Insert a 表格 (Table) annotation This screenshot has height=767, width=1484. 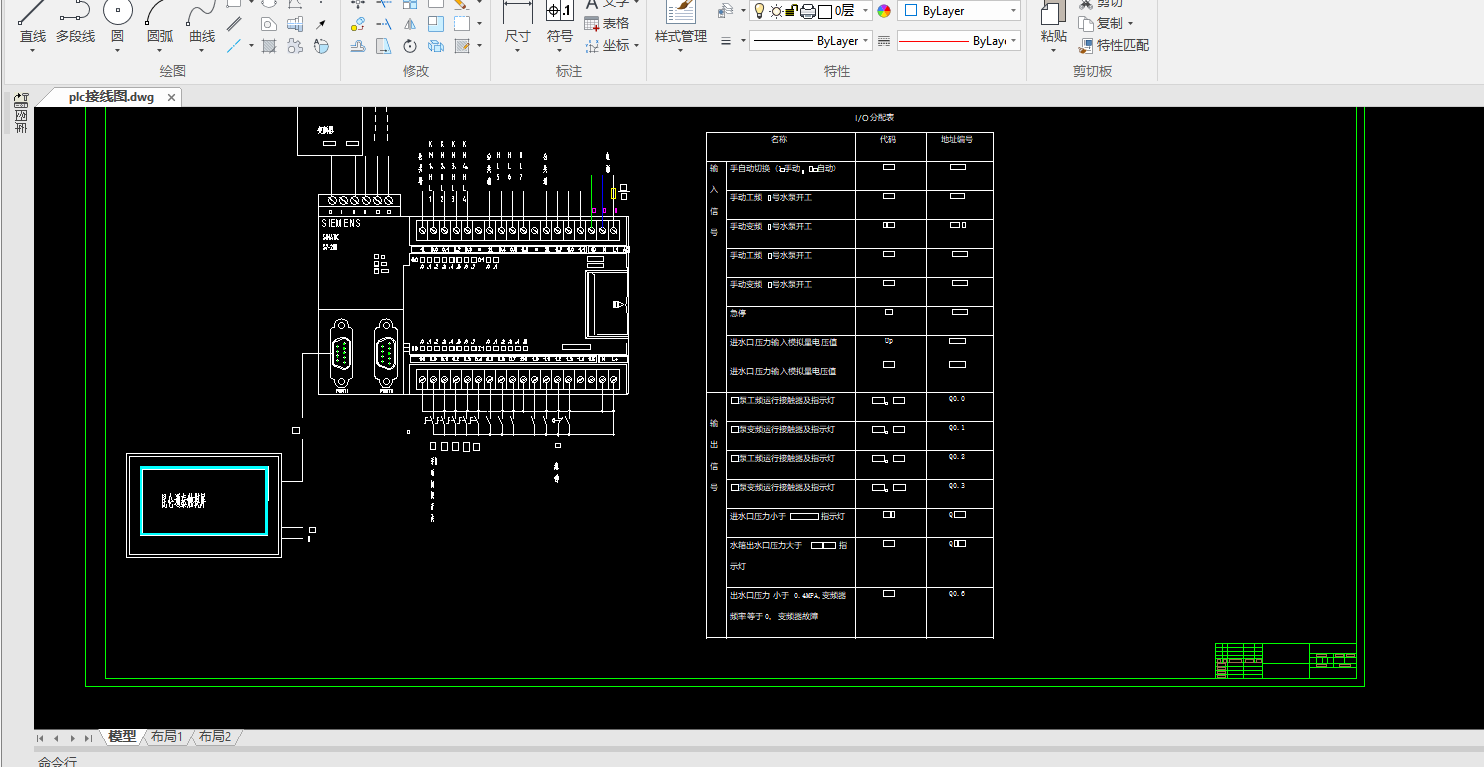click(606, 23)
